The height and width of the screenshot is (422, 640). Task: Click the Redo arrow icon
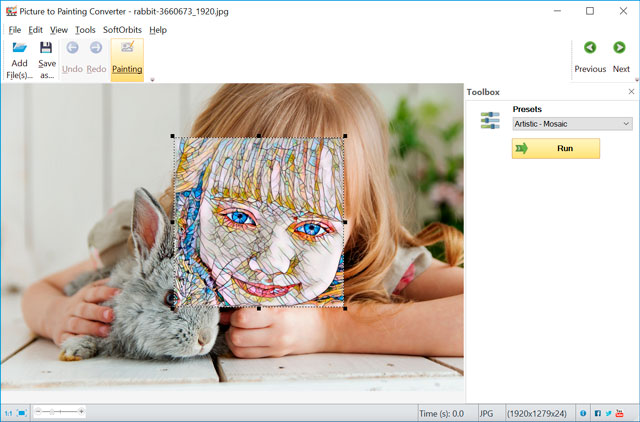[x=96, y=48]
